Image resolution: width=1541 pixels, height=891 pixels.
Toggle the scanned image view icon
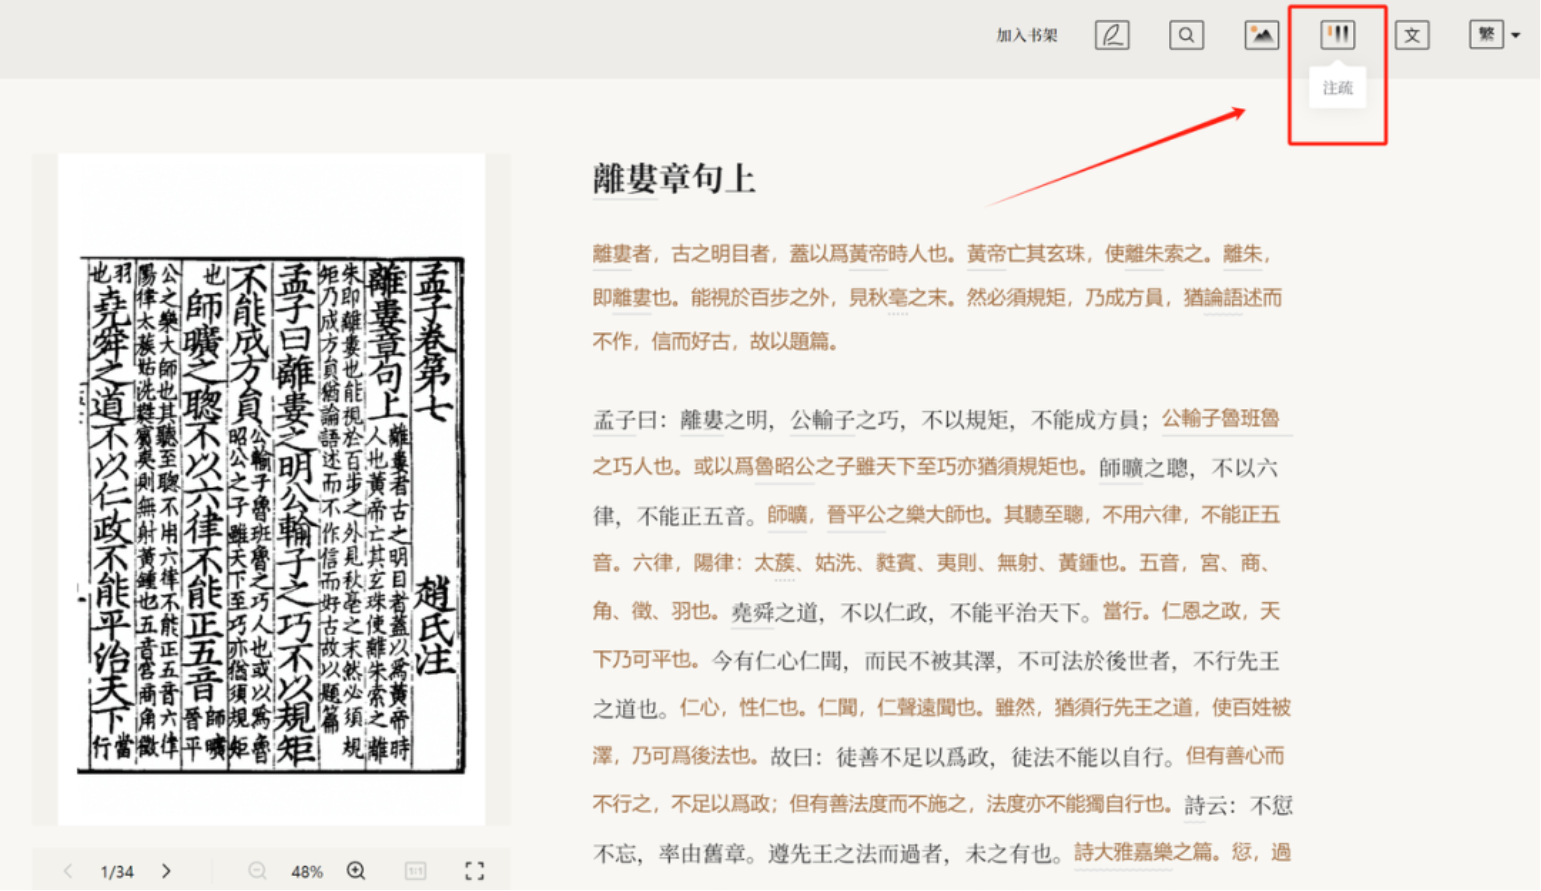pyautogui.click(x=1261, y=35)
